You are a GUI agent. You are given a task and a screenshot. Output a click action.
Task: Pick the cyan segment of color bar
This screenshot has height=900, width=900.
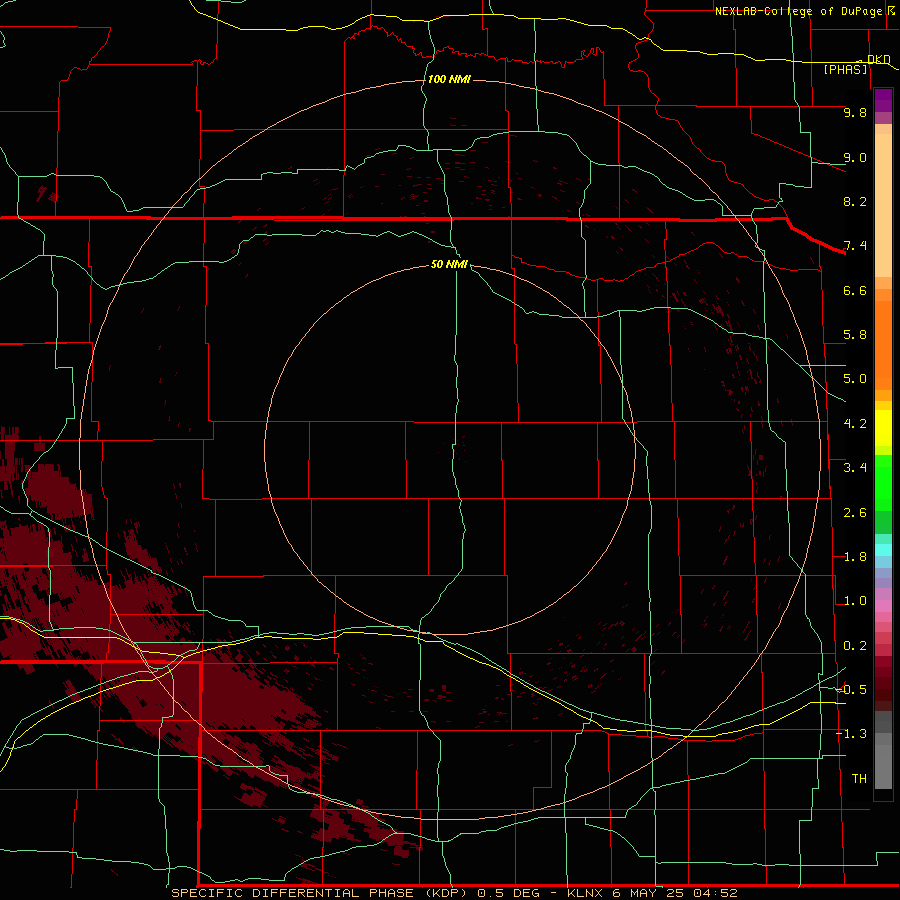point(883,550)
